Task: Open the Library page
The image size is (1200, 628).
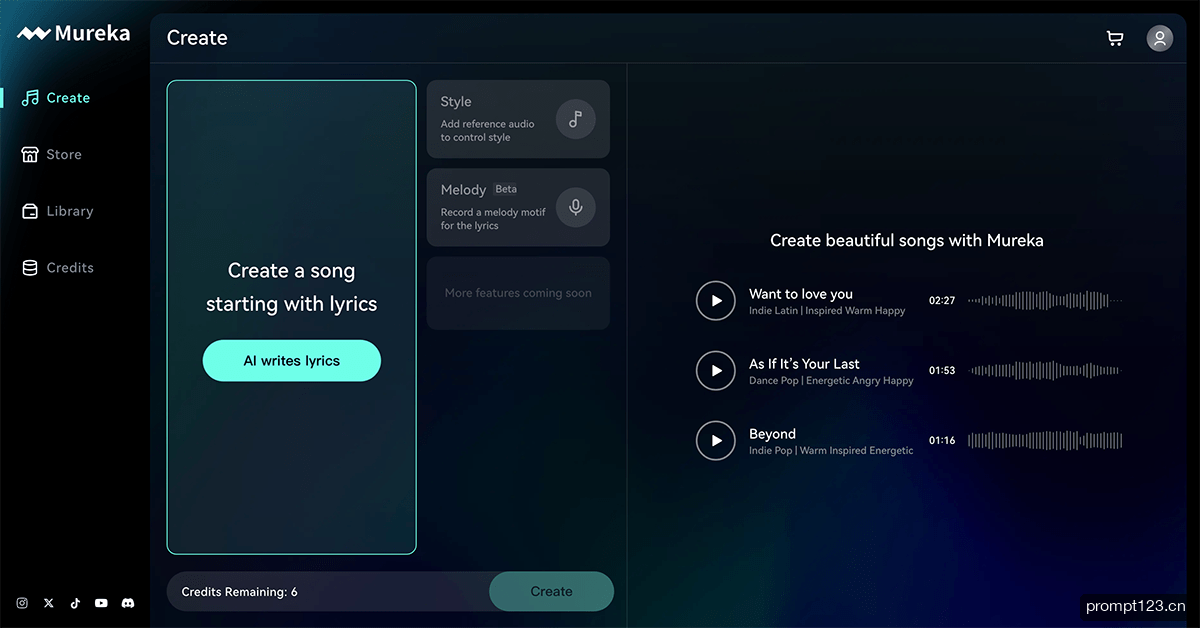Action: coord(57,211)
